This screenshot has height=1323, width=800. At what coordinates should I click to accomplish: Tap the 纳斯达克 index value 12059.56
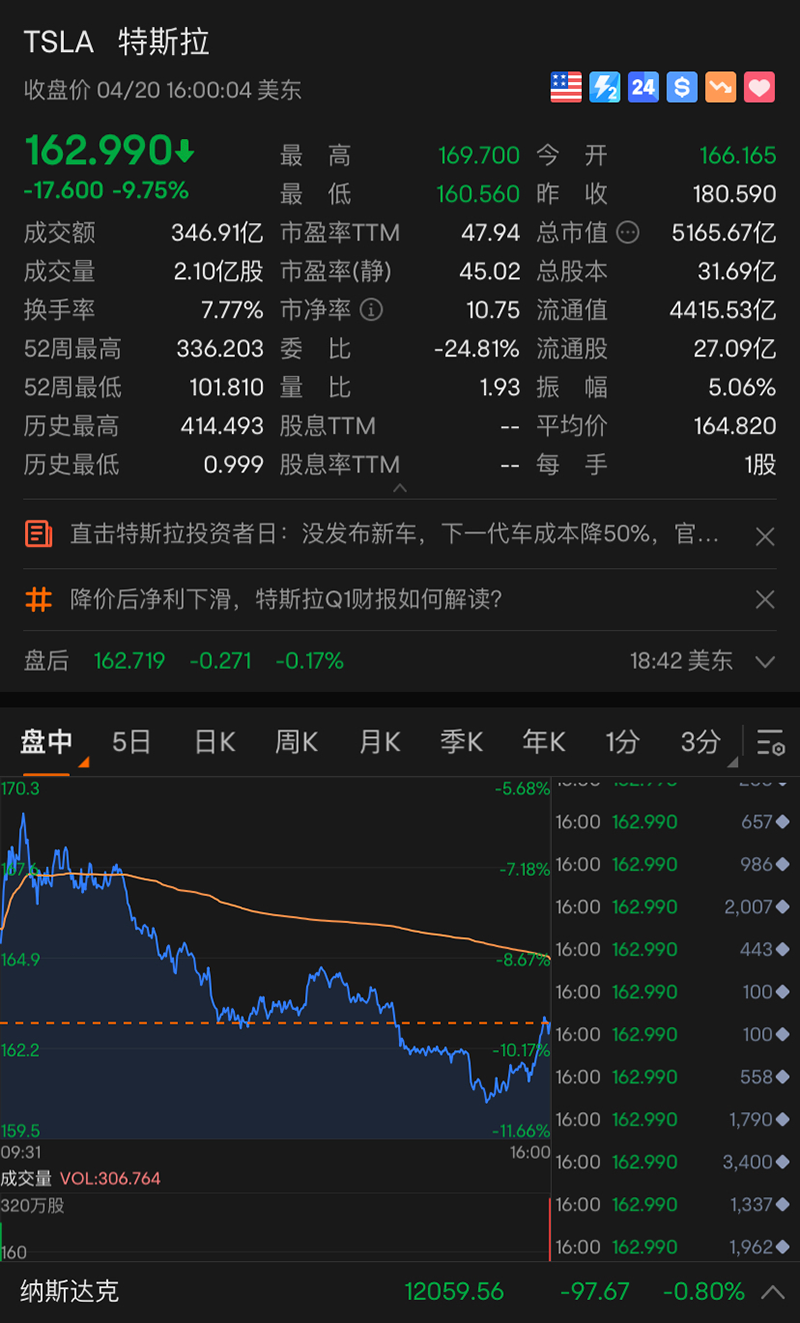pyautogui.click(x=454, y=1291)
